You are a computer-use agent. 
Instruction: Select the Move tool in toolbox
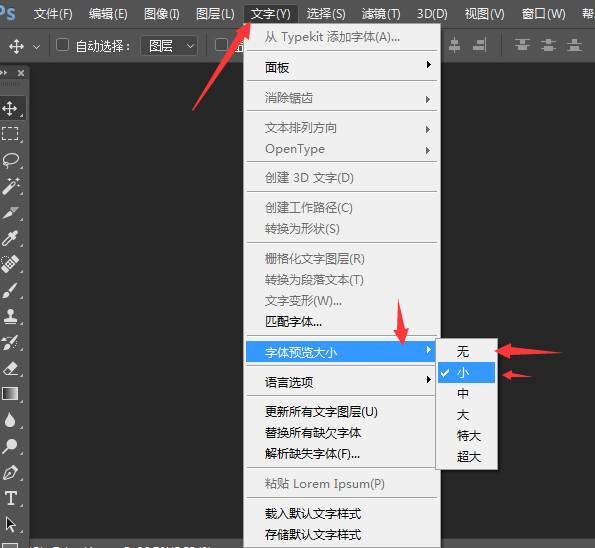[11, 109]
